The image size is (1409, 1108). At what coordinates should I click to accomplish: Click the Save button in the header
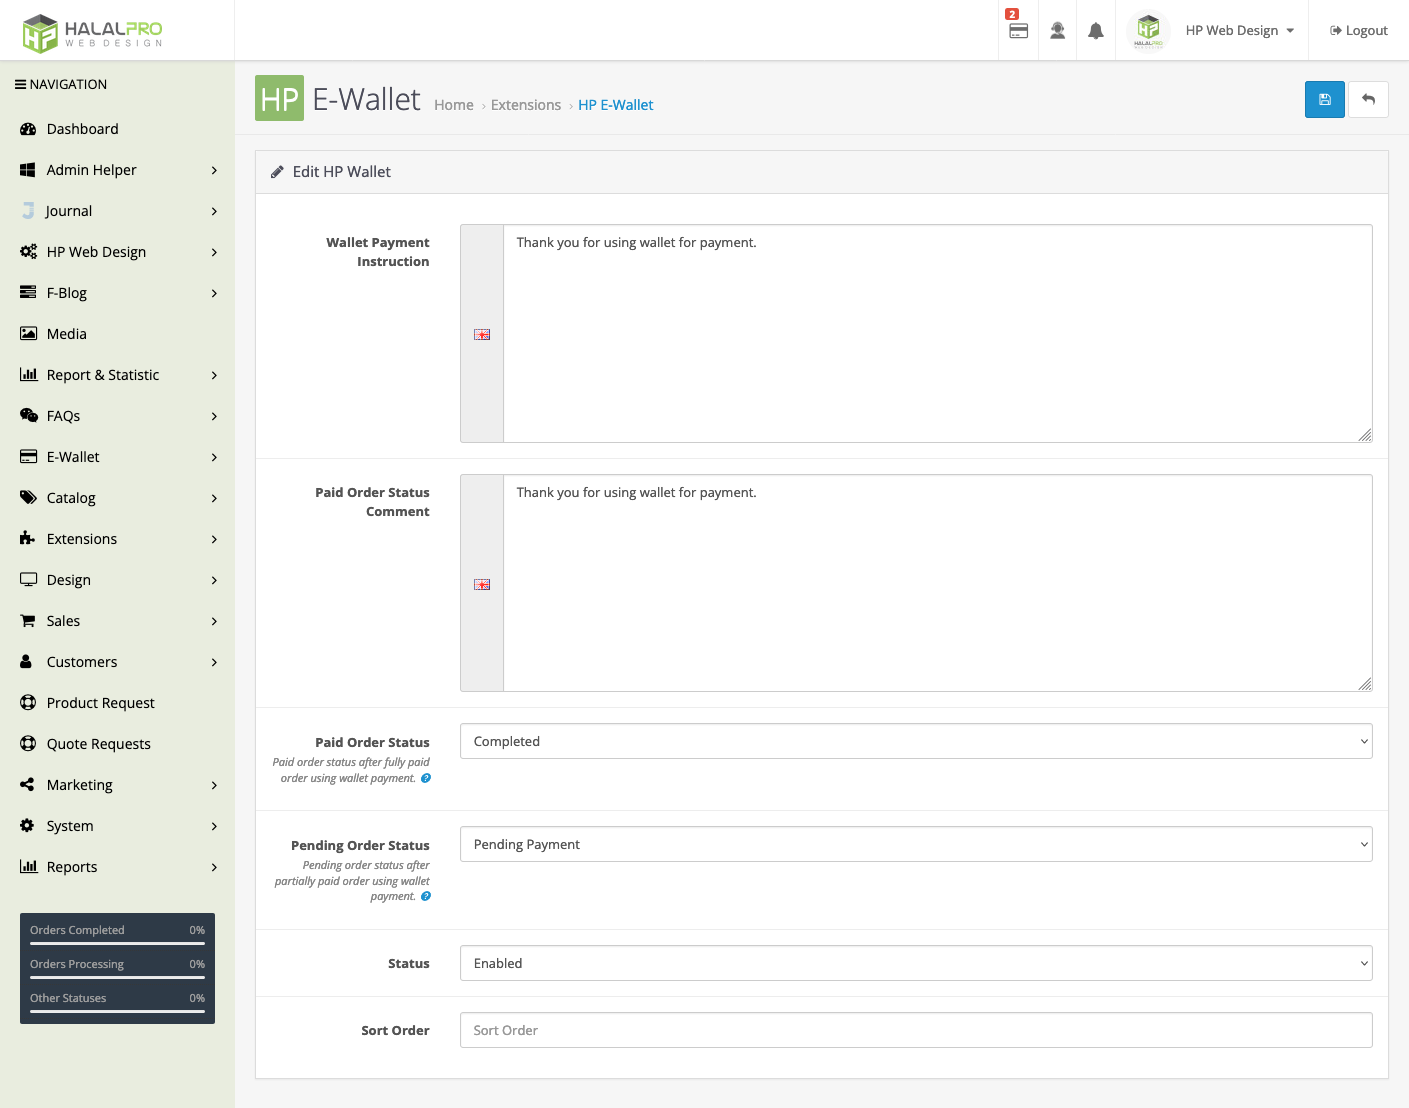[1324, 99]
